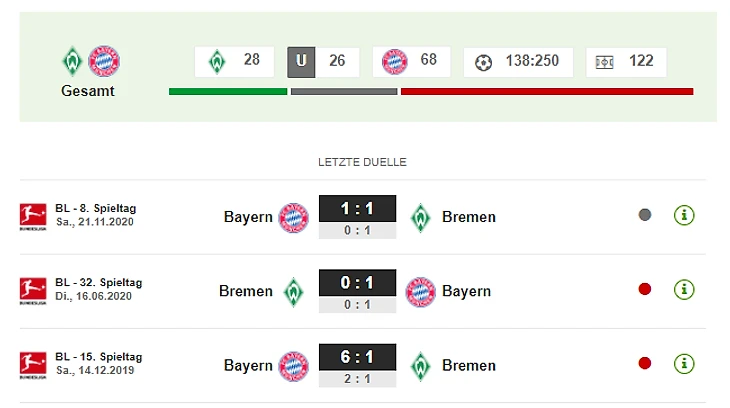The image size is (730, 408).
Task: Select the draws tile marked U 26
Action: click(x=324, y=62)
